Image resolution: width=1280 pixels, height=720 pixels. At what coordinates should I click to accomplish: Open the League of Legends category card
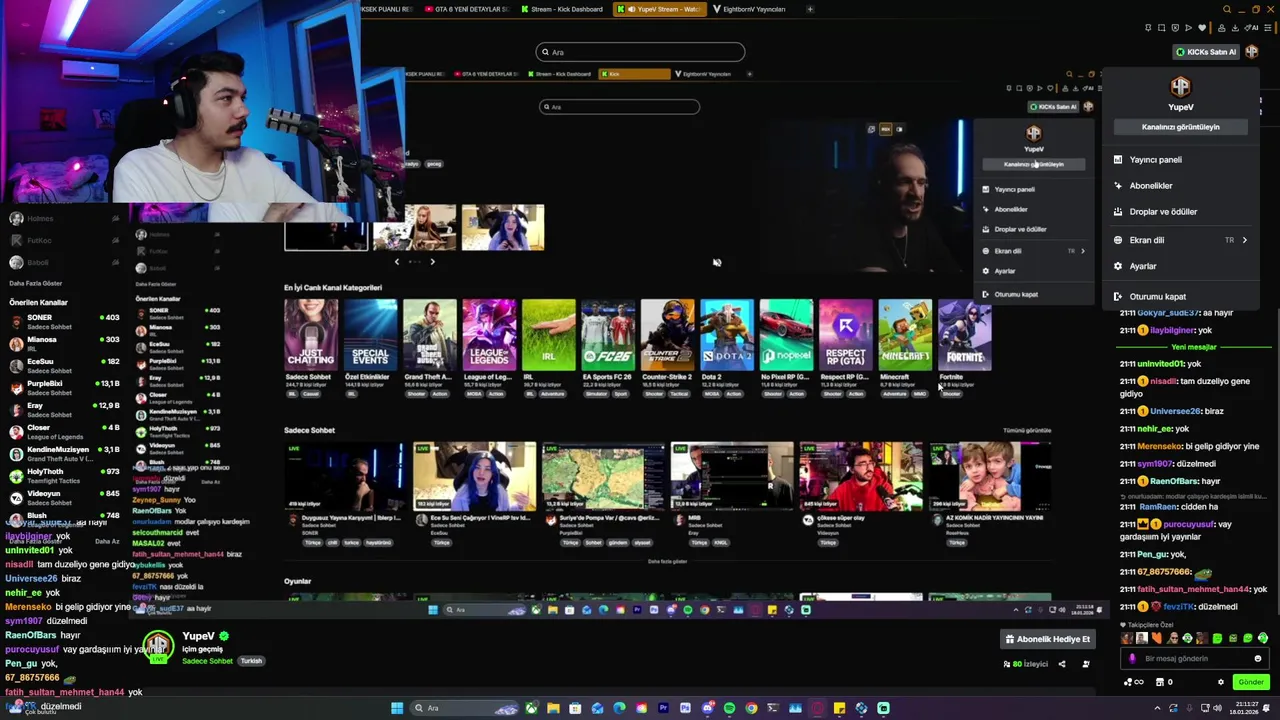[489, 335]
